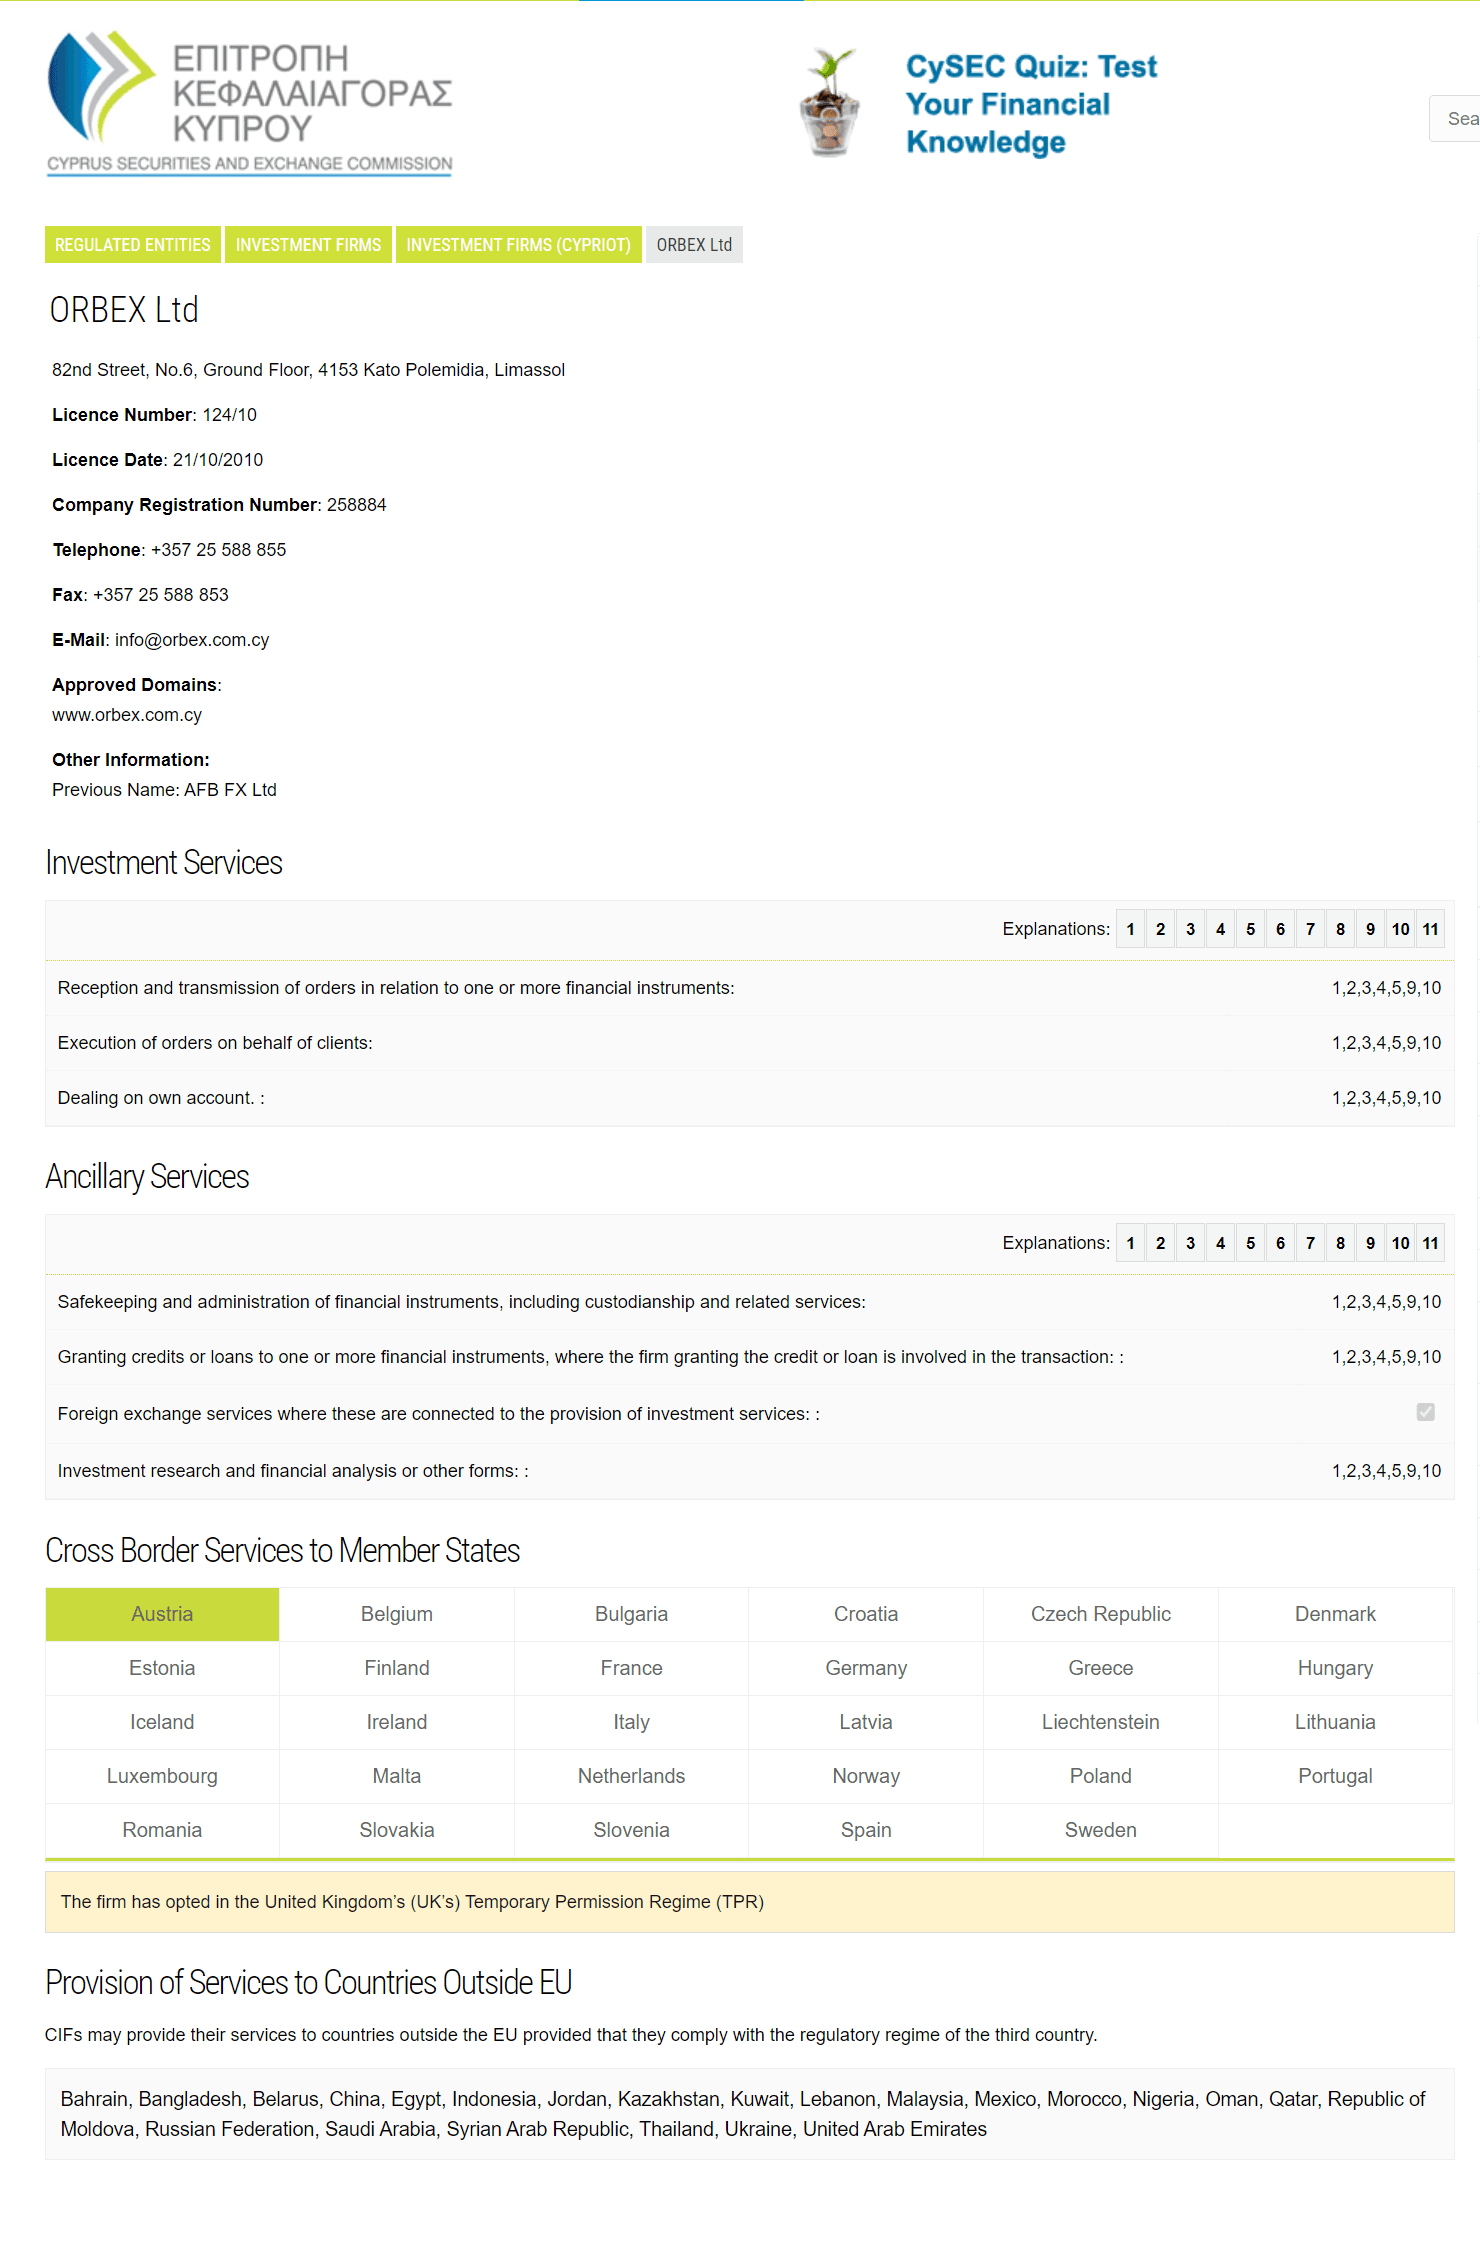Select Estonia in member states
The width and height of the screenshot is (1480, 2260).
(162, 1668)
